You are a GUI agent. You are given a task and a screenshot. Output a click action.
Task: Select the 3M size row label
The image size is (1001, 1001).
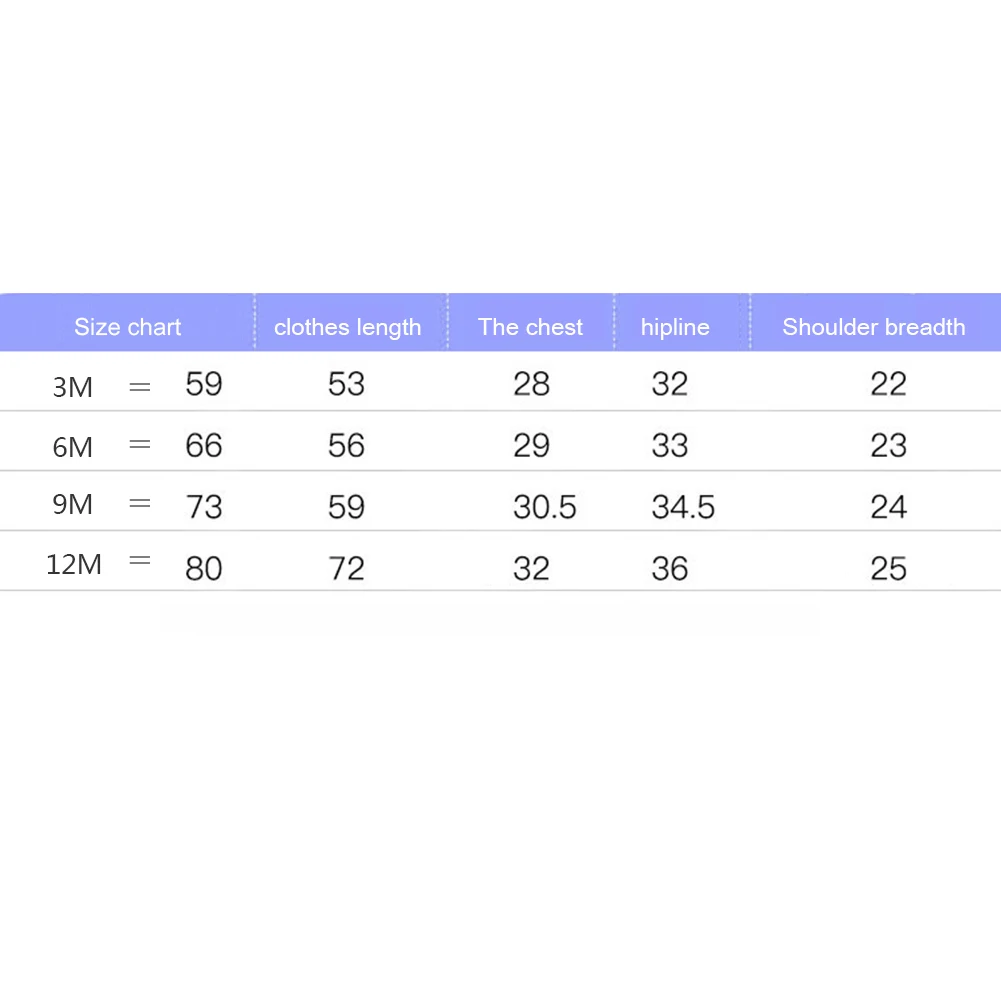coord(73,387)
